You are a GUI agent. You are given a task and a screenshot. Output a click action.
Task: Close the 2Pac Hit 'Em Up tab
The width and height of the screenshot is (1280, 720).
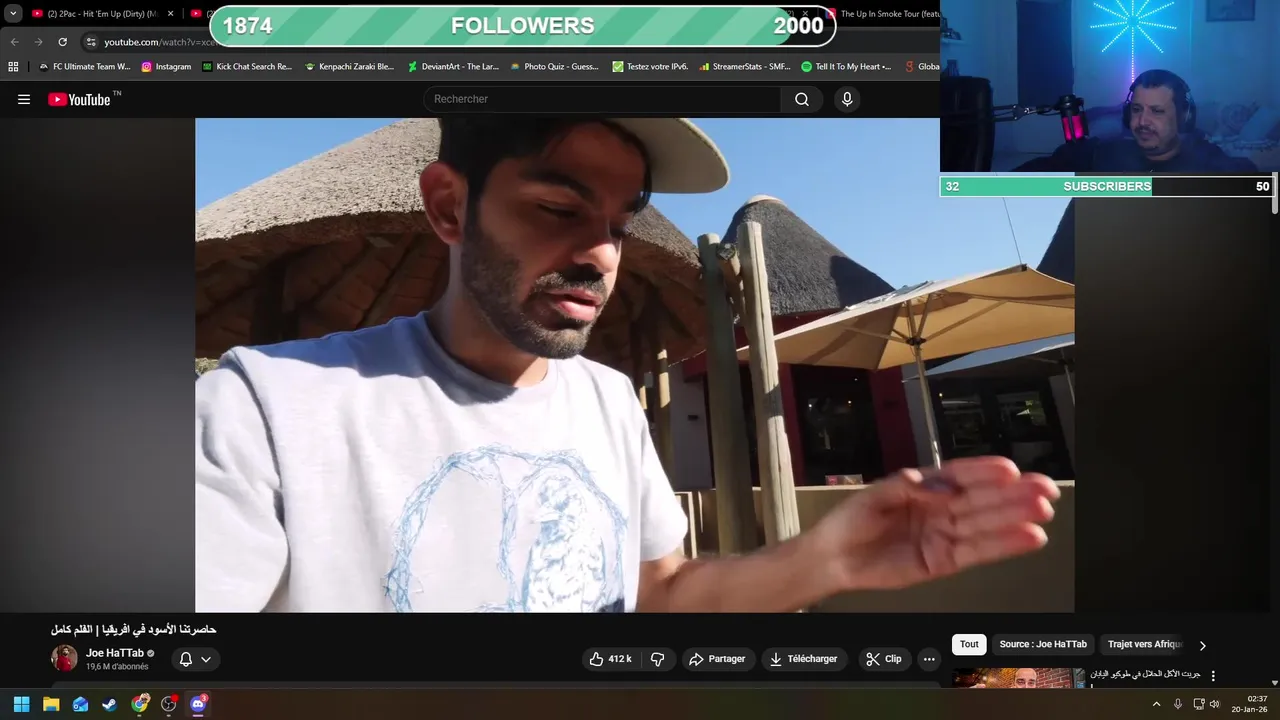[x=170, y=14]
